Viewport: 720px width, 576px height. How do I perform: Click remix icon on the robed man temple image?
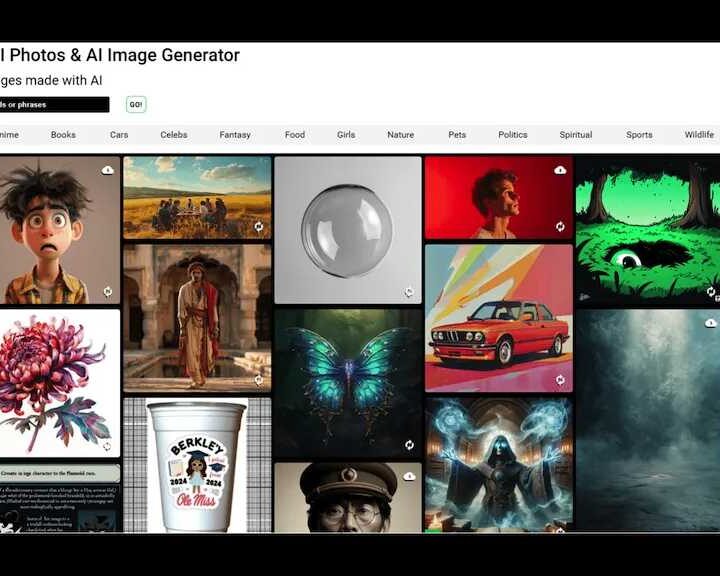pos(259,380)
